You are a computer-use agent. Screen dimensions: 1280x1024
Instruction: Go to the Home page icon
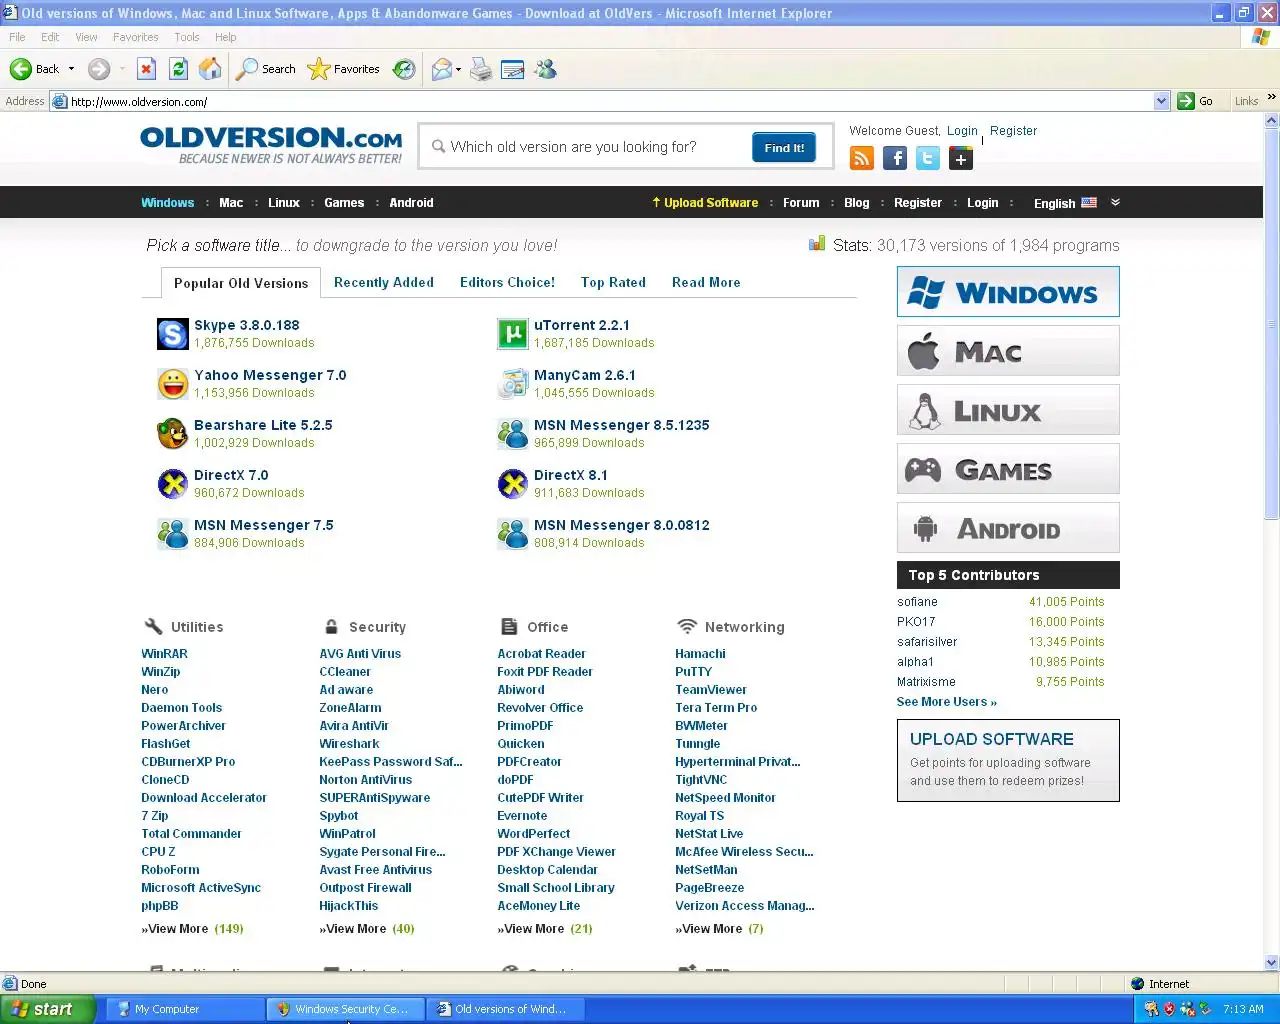[x=210, y=69]
